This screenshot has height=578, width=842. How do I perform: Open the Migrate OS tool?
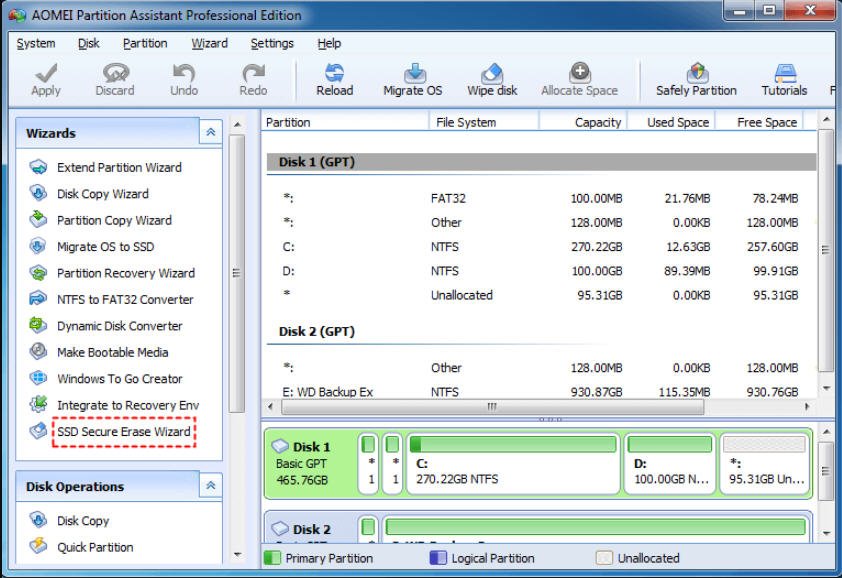(x=413, y=80)
